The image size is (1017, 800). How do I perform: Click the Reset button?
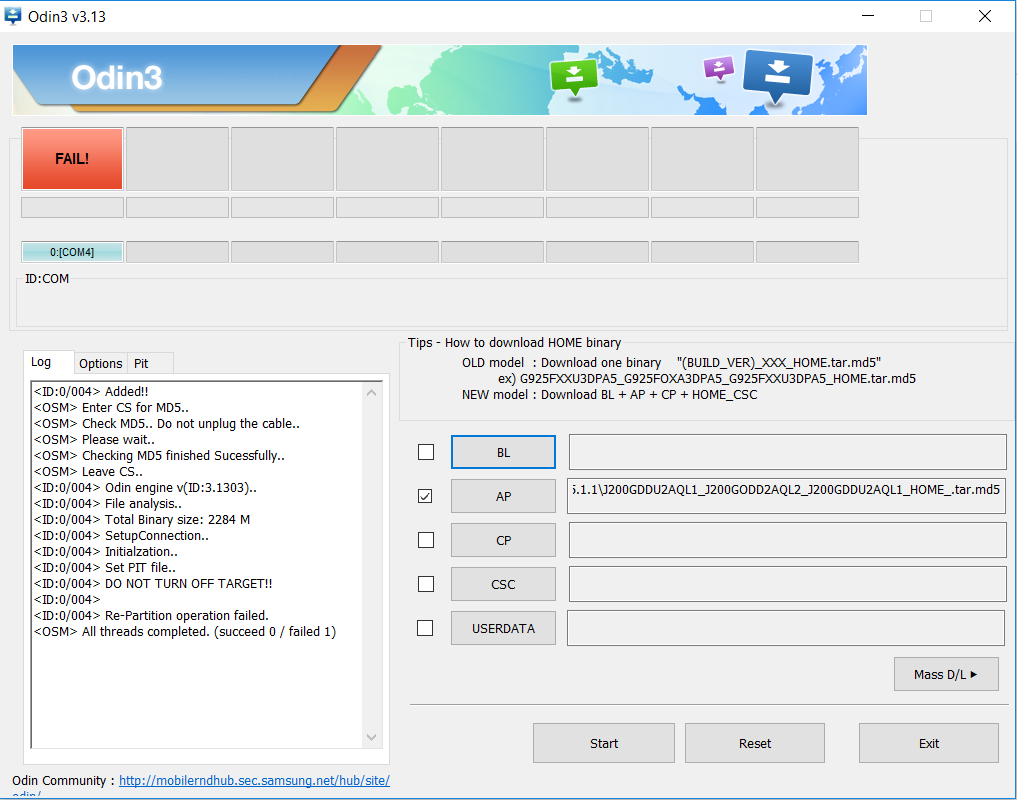(x=755, y=743)
